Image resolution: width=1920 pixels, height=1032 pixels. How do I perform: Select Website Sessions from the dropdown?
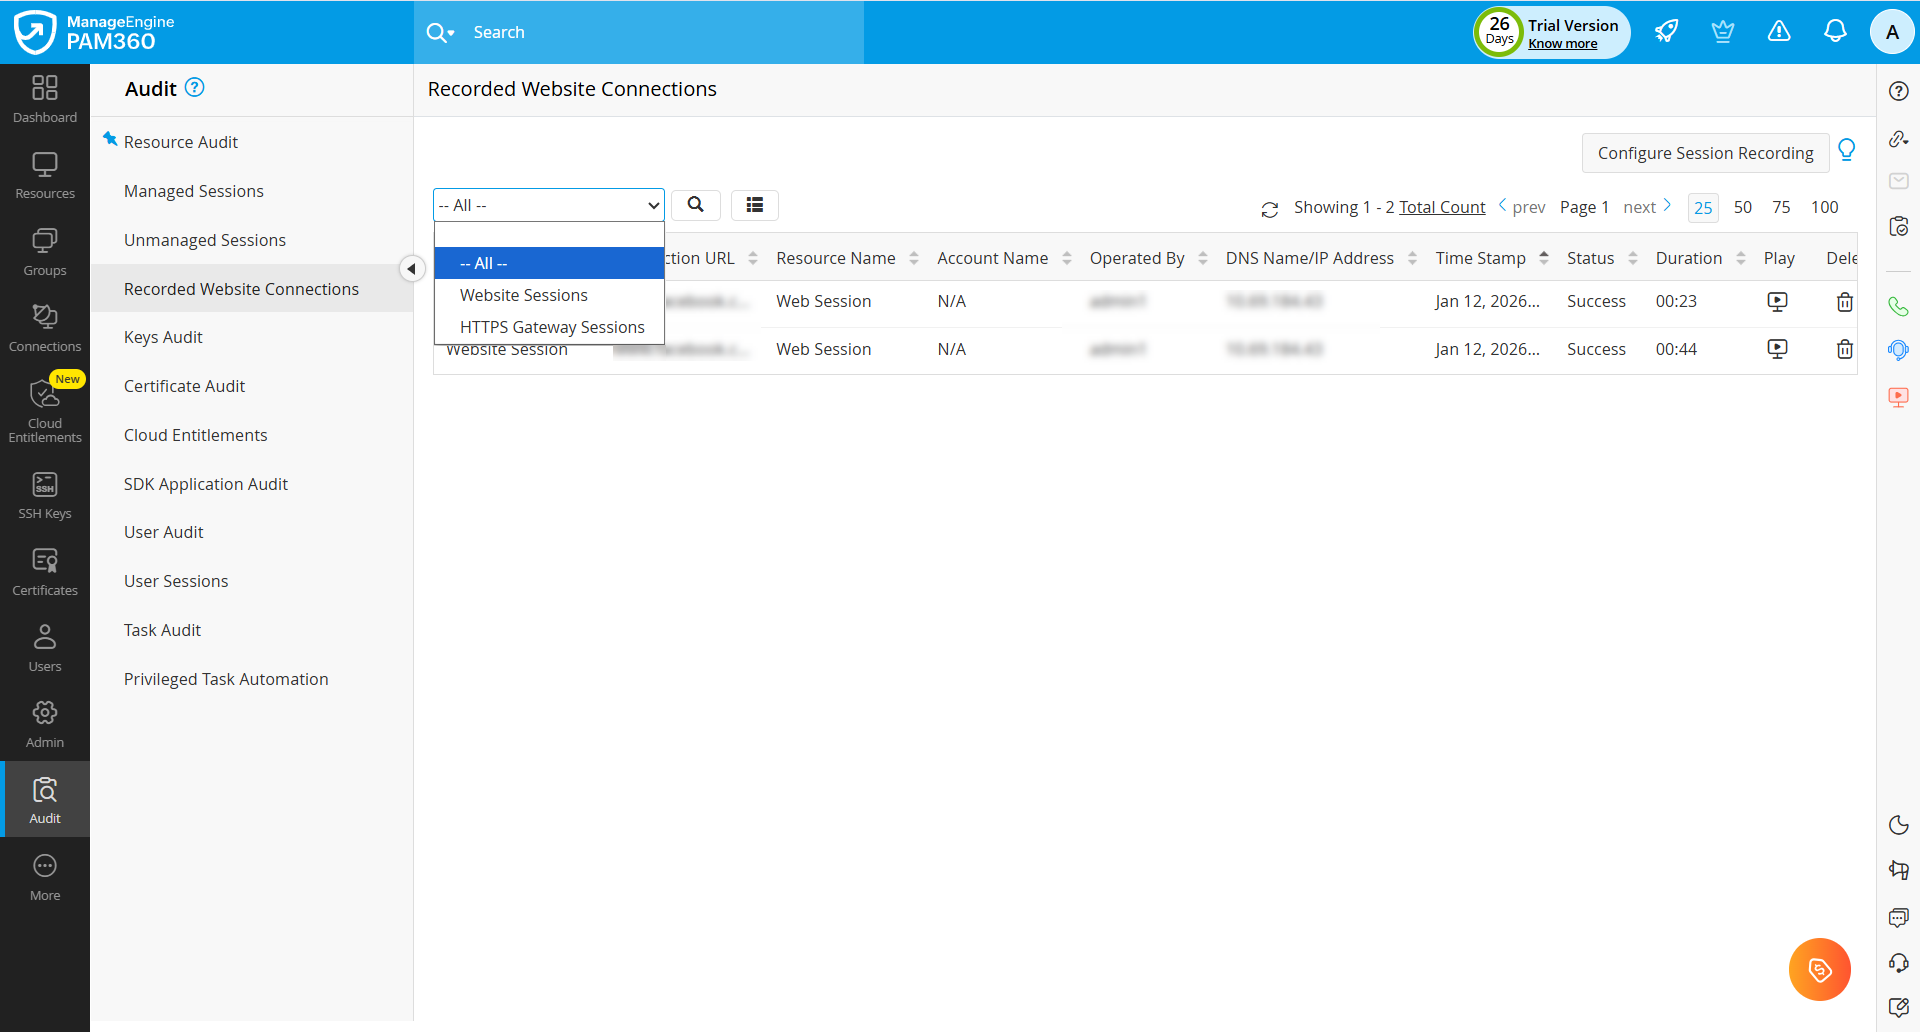click(523, 295)
